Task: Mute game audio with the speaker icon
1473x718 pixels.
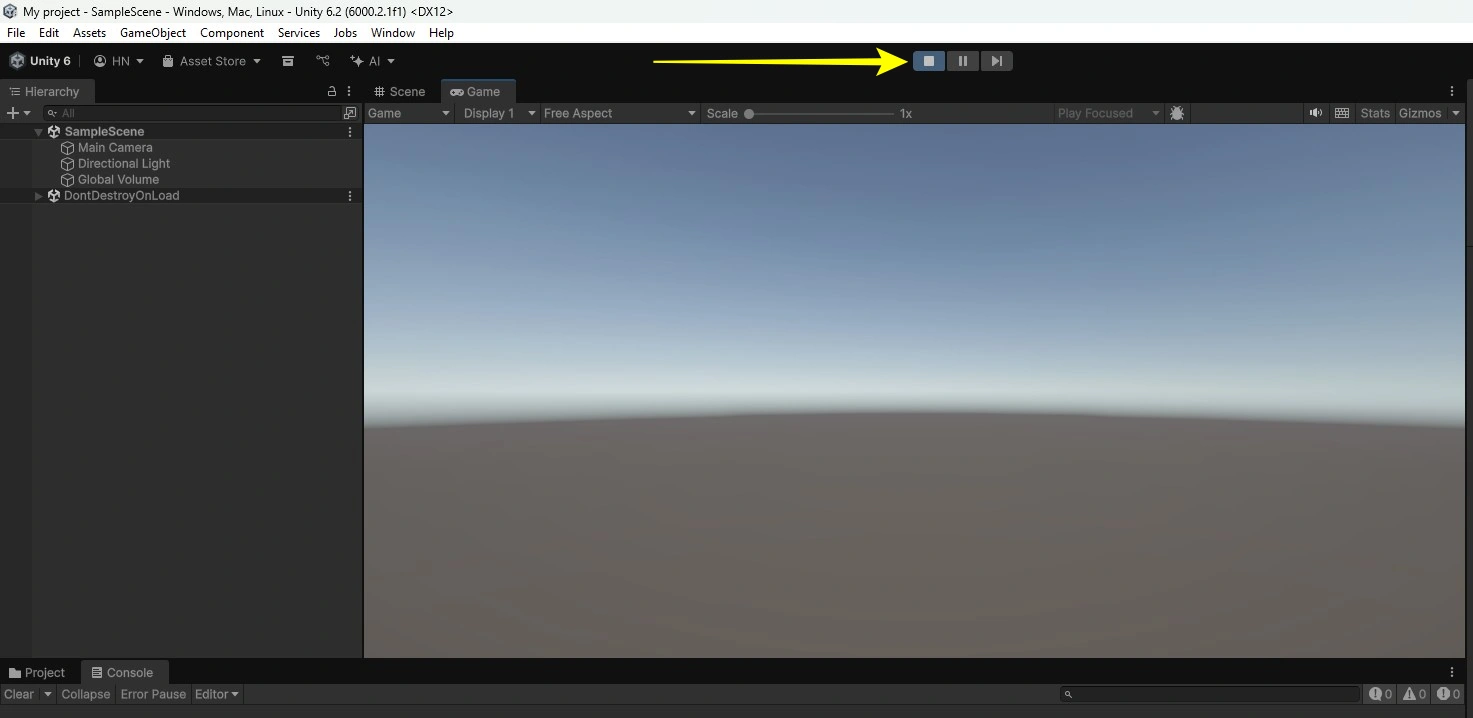Action: (1316, 113)
